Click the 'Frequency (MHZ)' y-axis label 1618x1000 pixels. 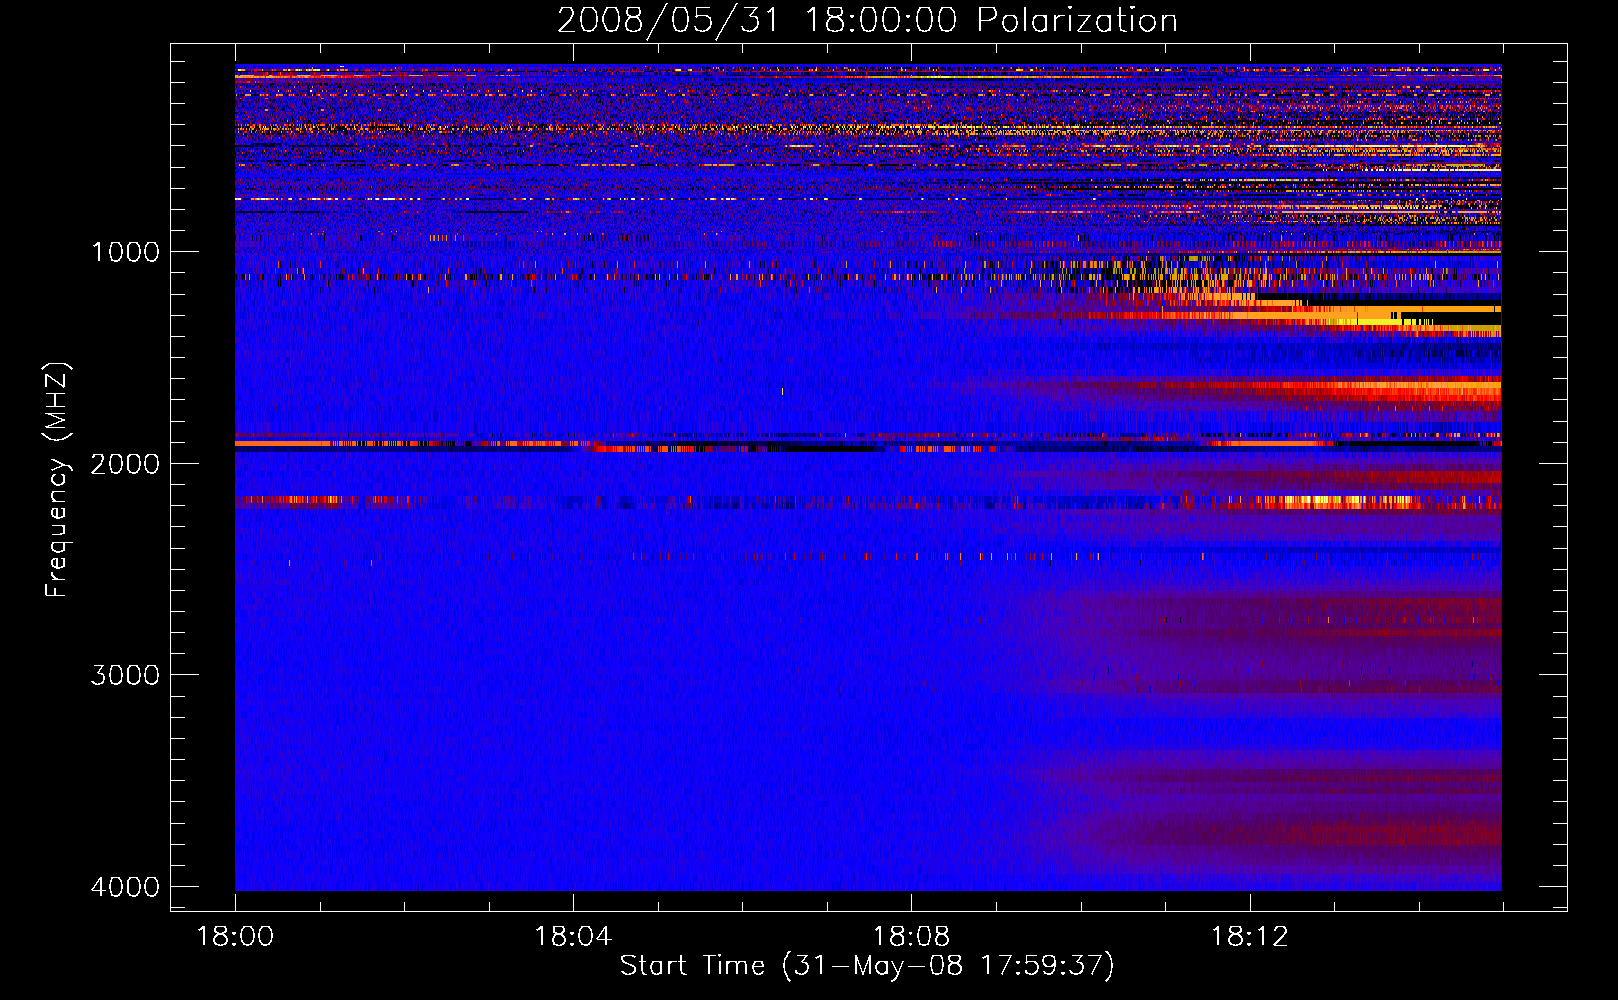click(x=57, y=480)
